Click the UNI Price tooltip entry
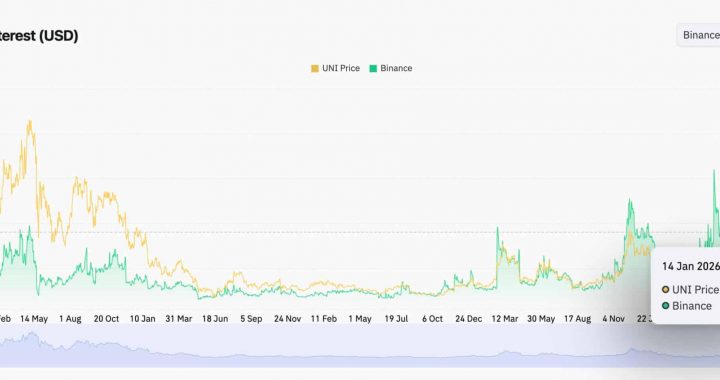The height and width of the screenshot is (380, 720). [690, 290]
